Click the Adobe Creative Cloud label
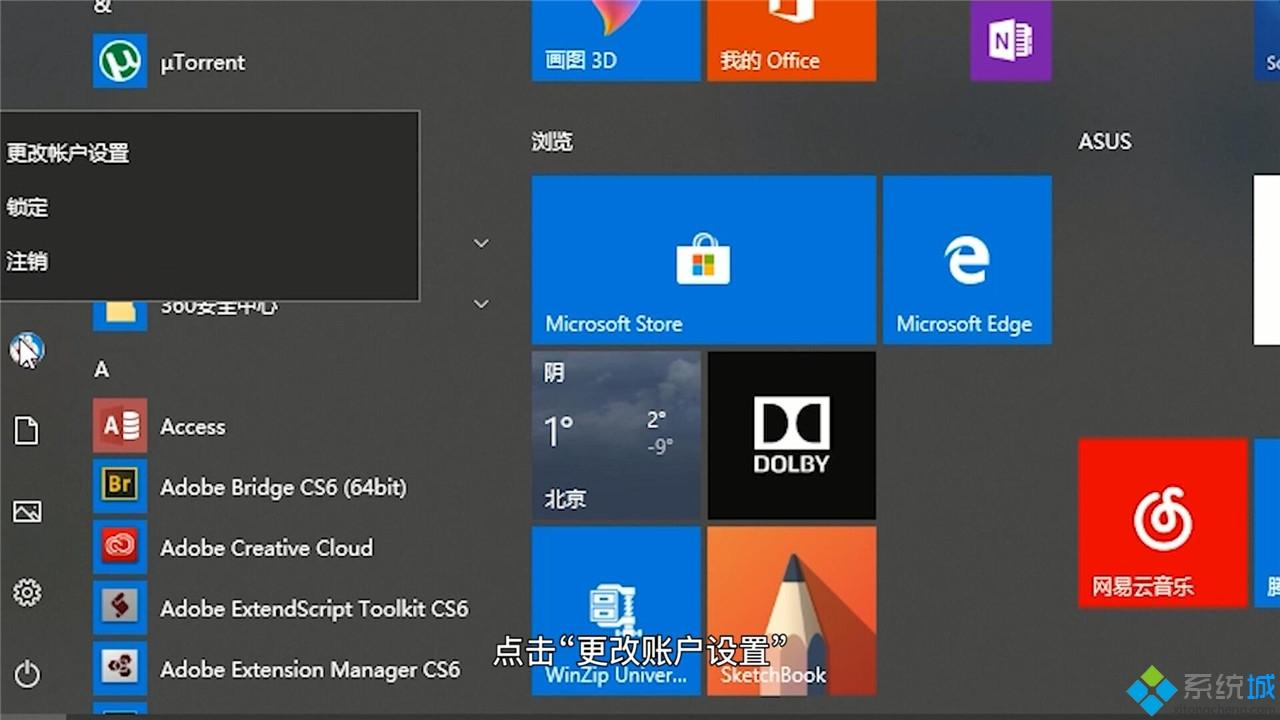The width and height of the screenshot is (1280, 720). pyautogui.click(x=266, y=548)
